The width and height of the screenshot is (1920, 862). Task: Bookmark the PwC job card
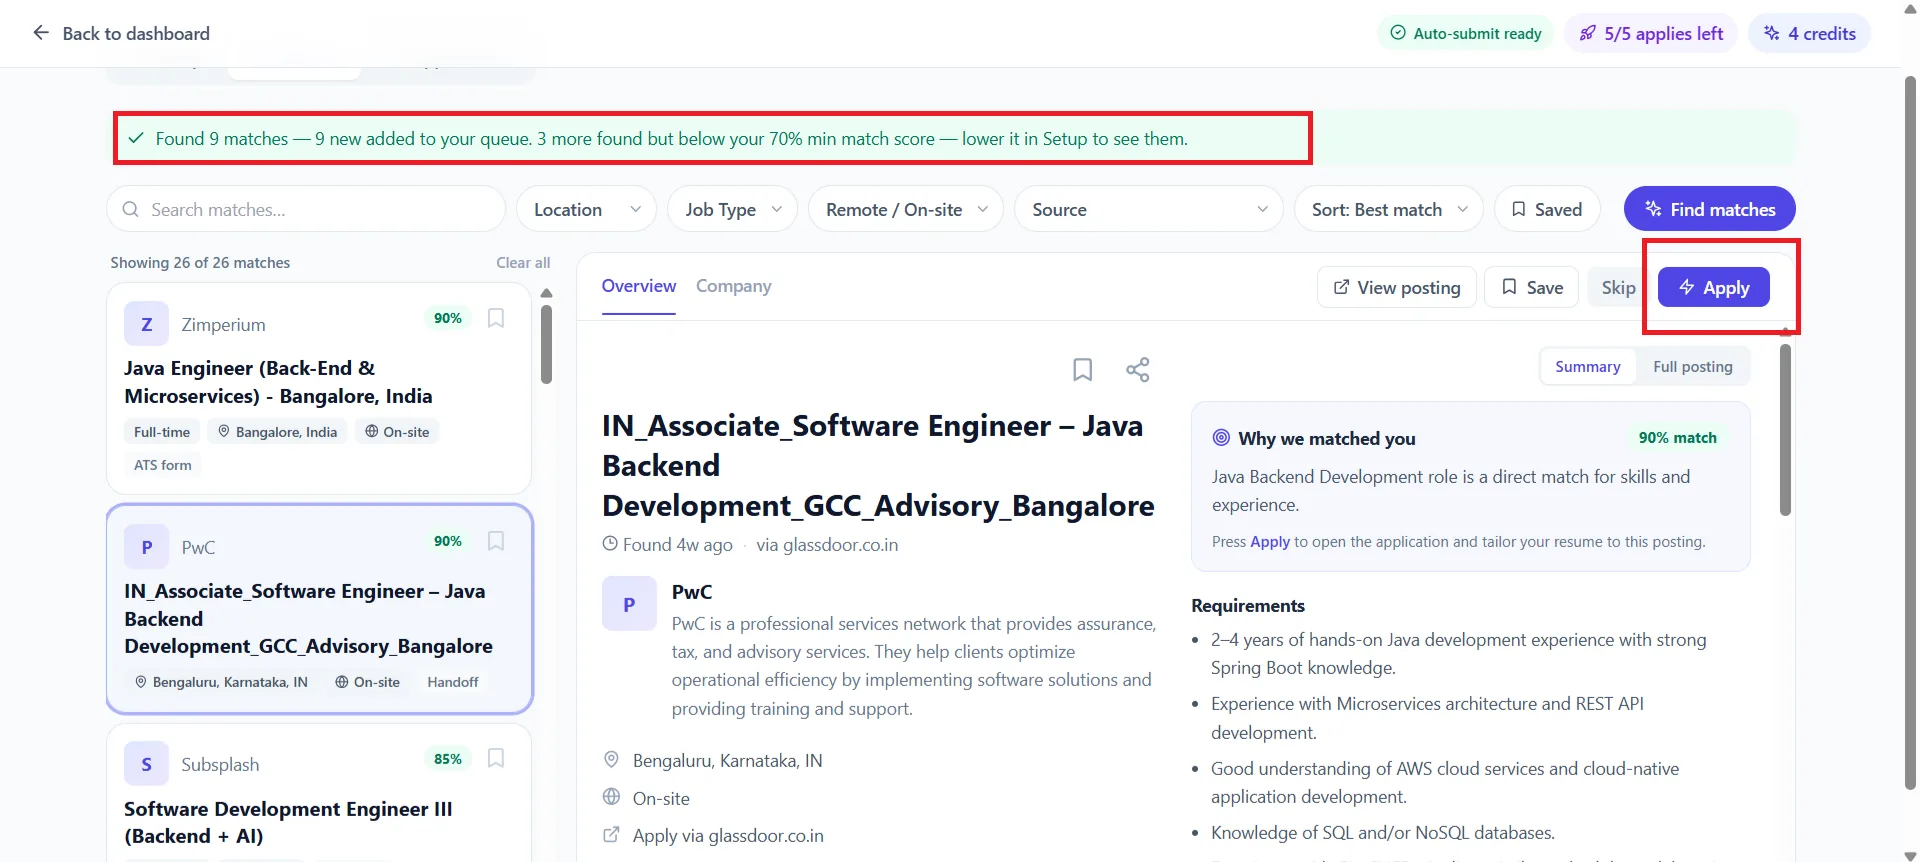(496, 541)
